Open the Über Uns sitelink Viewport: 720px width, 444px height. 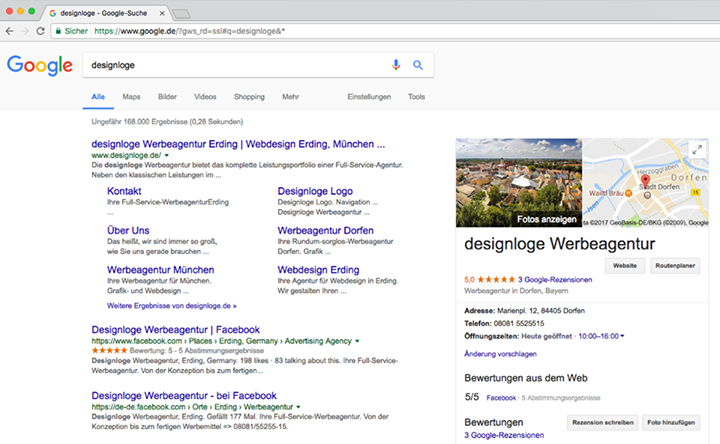pos(128,230)
